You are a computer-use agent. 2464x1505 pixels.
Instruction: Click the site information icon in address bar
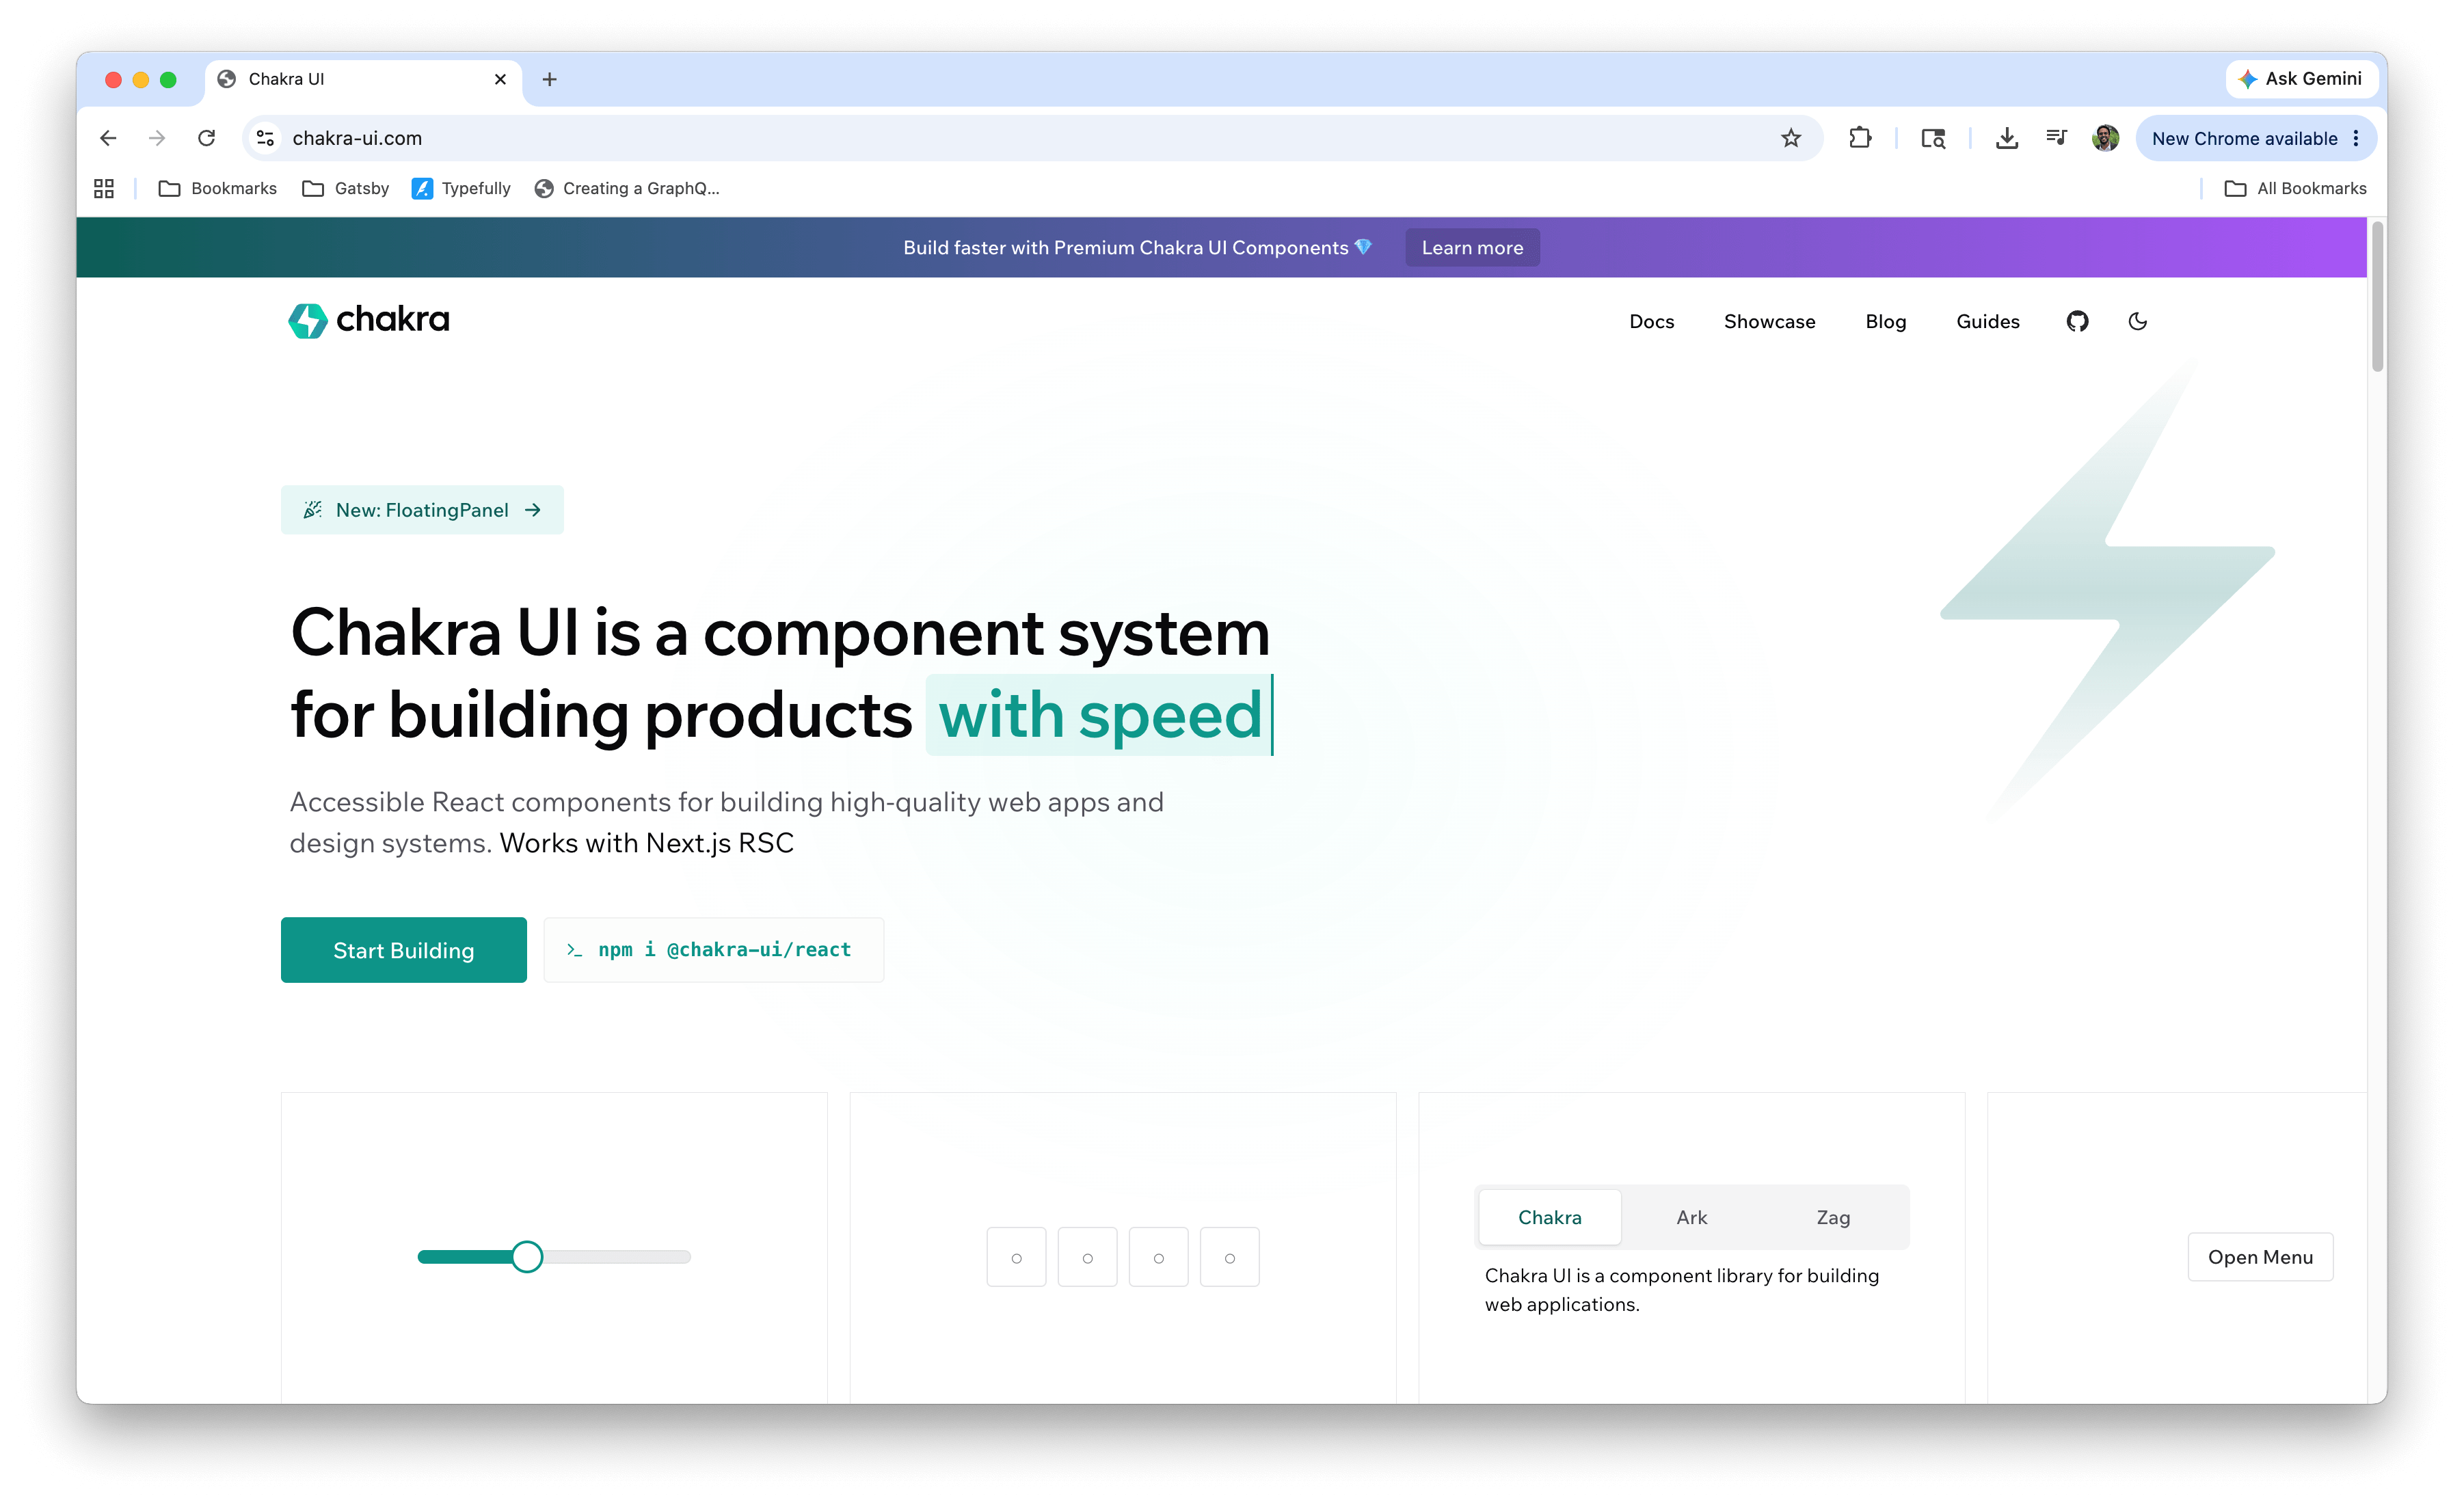click(265, 138)
